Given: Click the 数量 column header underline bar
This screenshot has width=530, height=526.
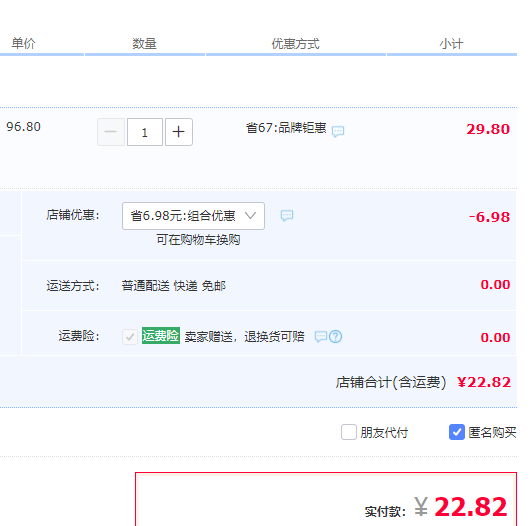Looking at the screenshot, I should pos(145,54).
